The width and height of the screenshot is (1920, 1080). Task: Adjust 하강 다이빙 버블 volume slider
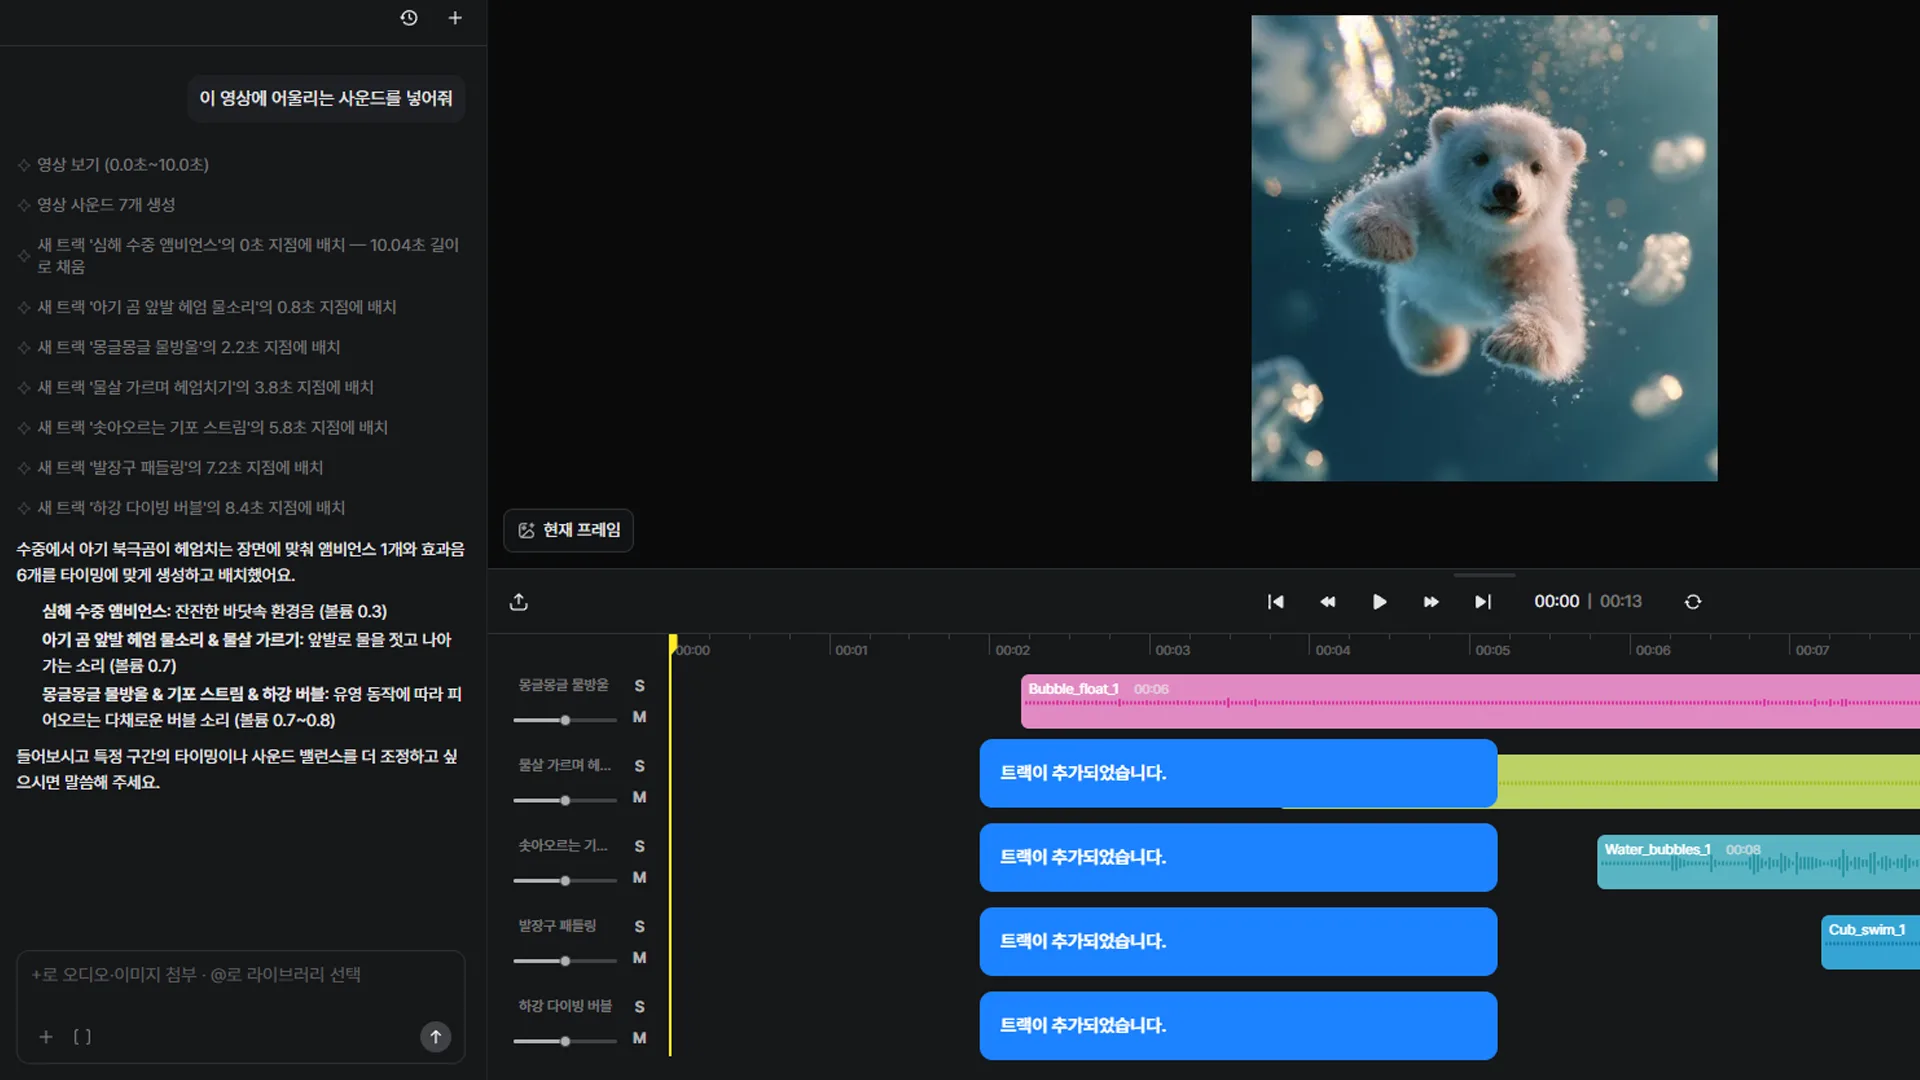[x=565, y=1041]
